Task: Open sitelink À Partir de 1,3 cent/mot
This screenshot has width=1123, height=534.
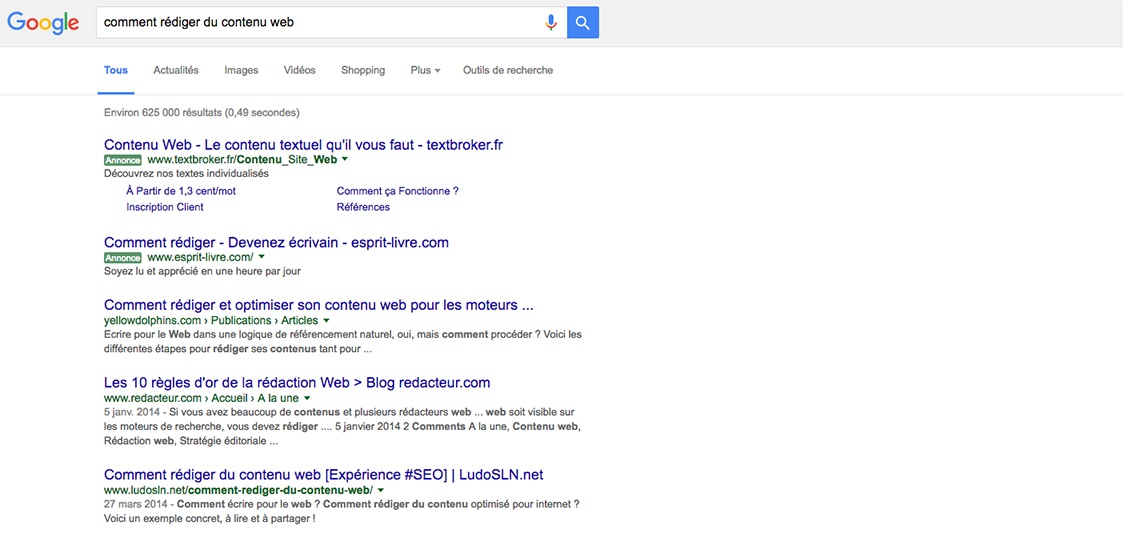Action: point(180,191)
